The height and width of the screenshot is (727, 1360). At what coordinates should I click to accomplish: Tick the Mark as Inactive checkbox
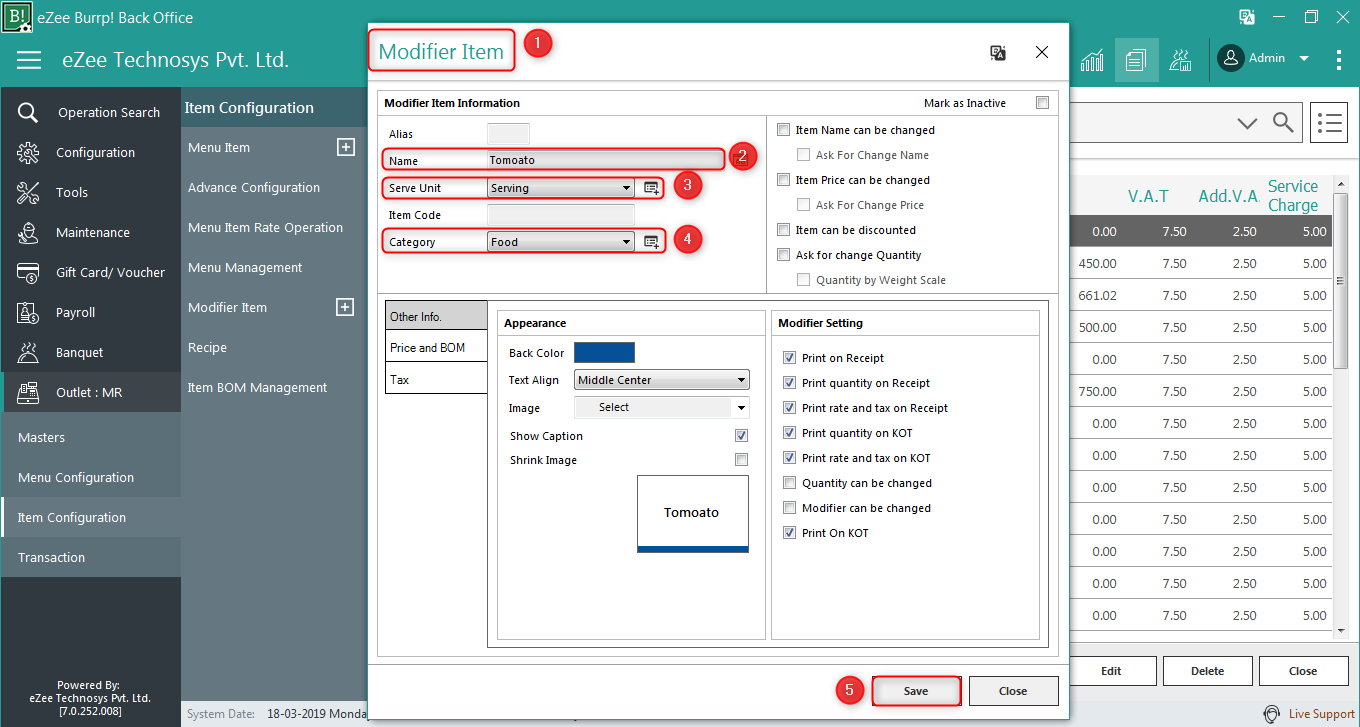click(1043, 103)
